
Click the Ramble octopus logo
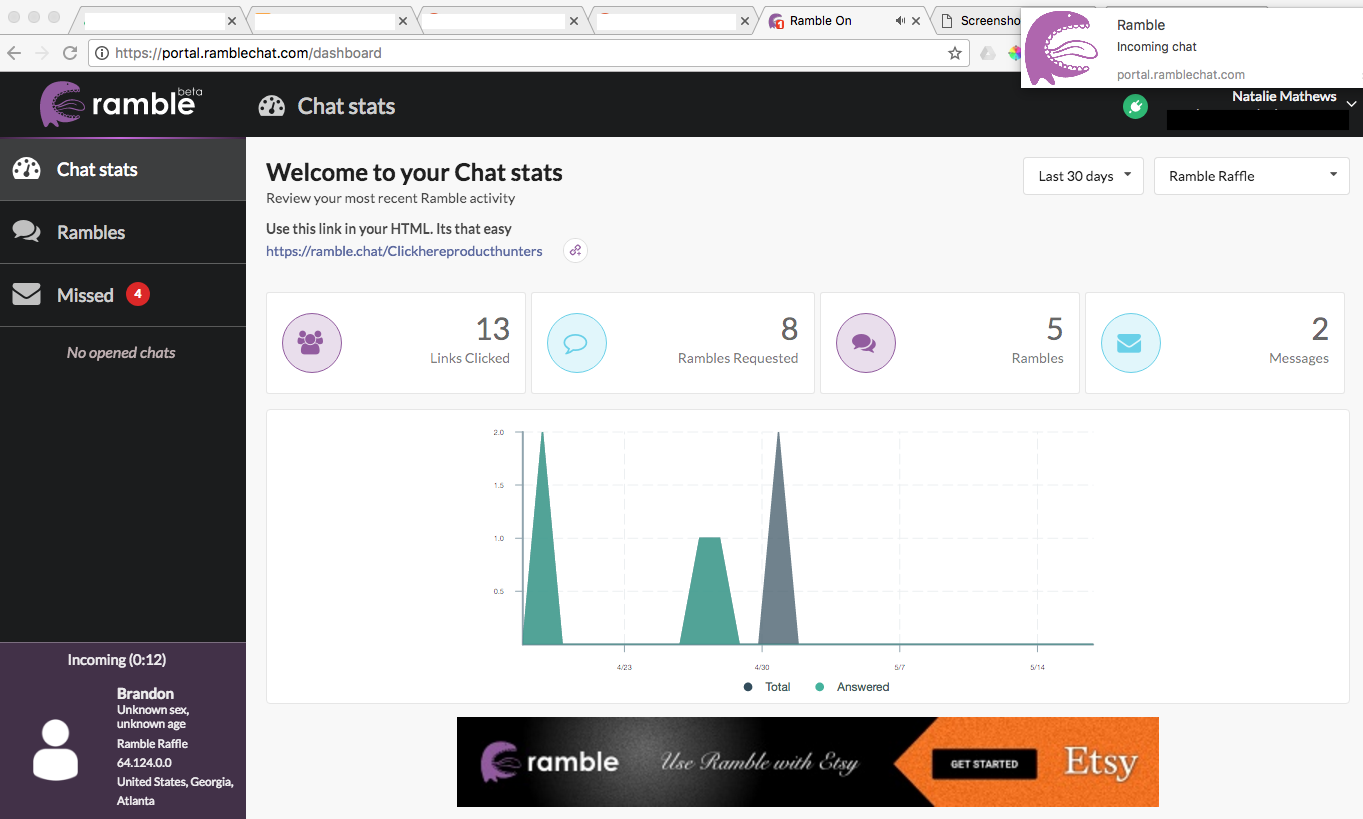click(60, 105)
